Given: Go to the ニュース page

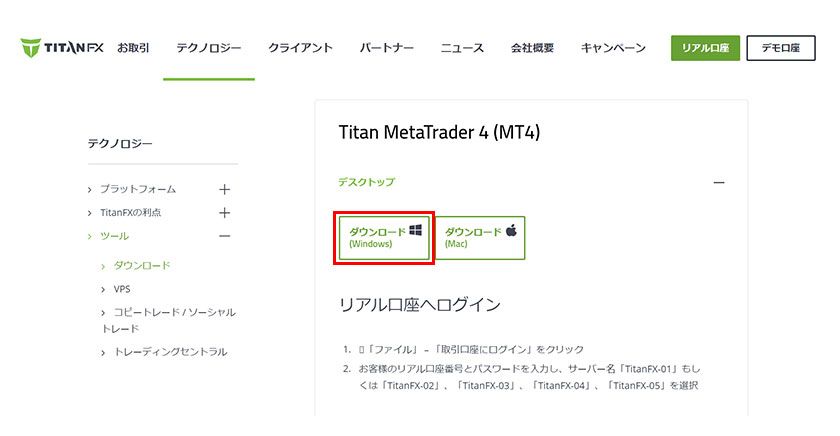Looking at the screenshot, I should [462, 48].
